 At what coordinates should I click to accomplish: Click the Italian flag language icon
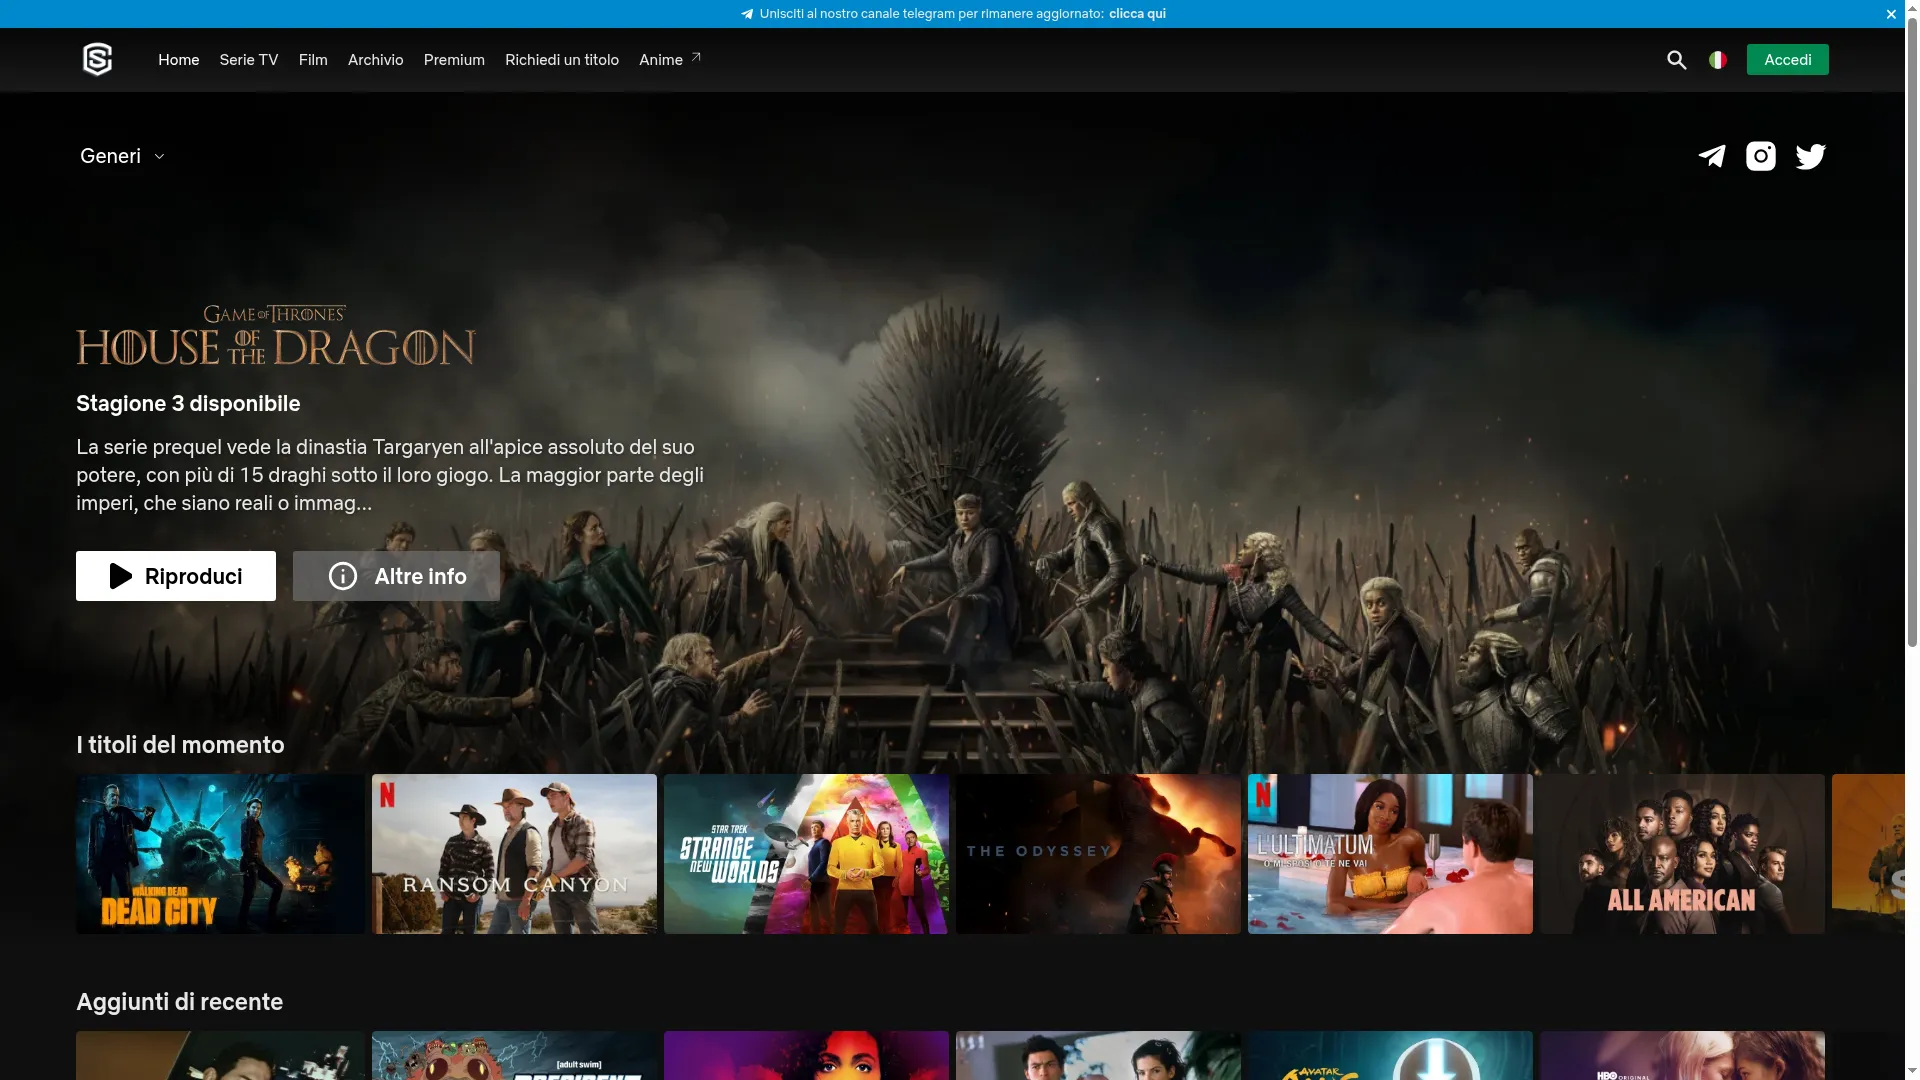coord(1718,60)
